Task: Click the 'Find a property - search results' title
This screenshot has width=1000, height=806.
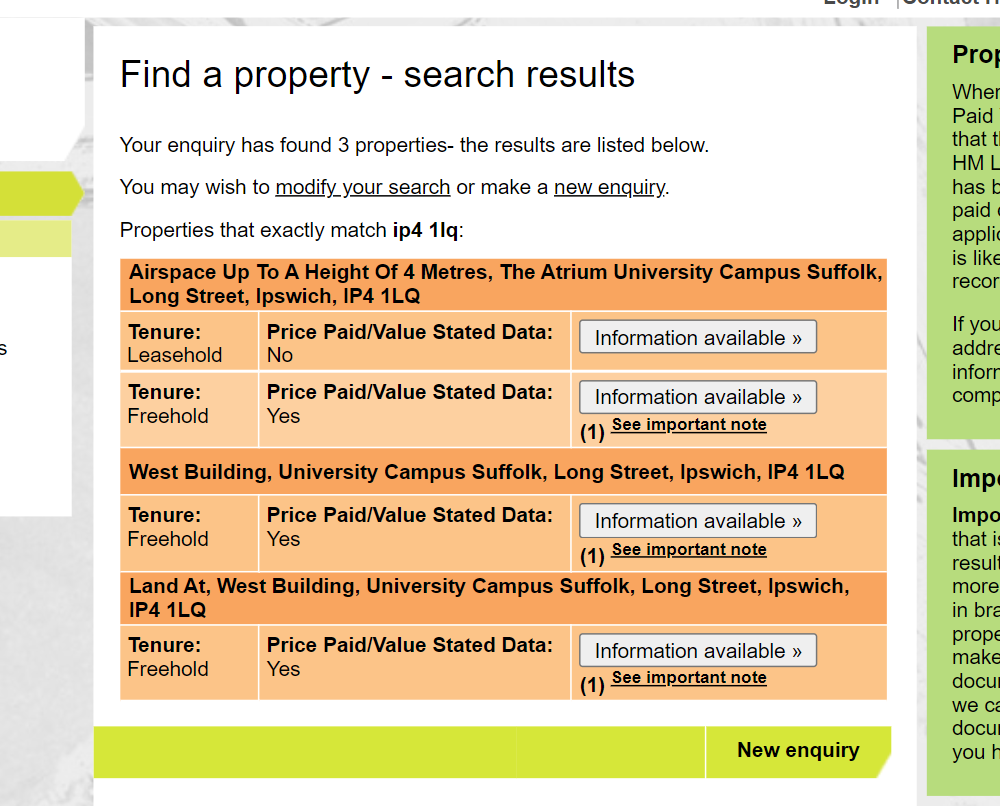Action: pos(378,75)
